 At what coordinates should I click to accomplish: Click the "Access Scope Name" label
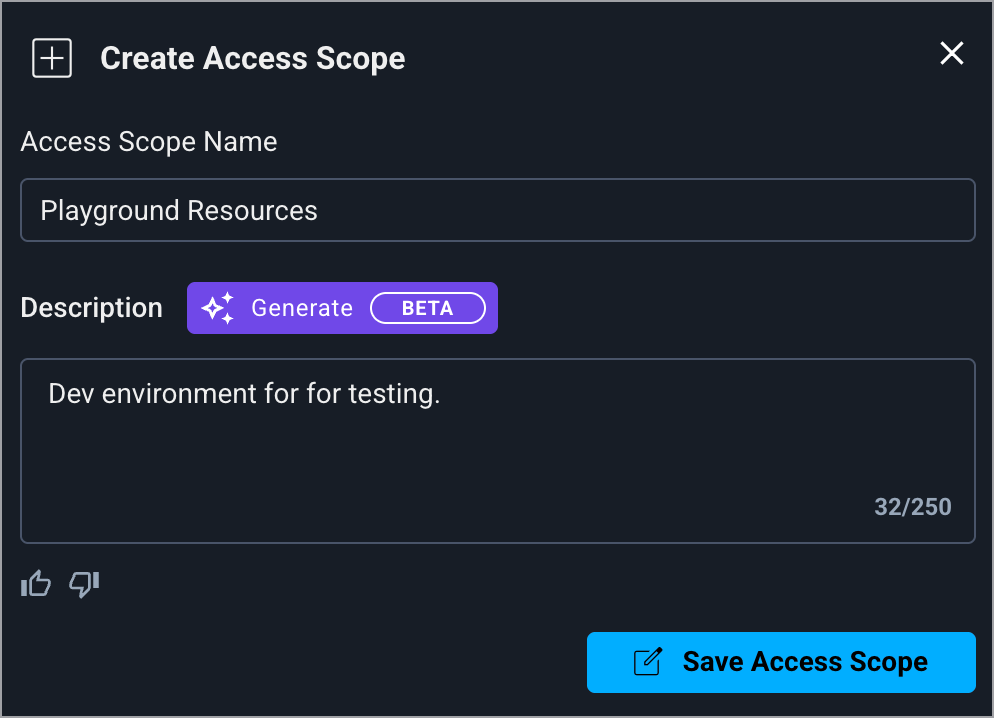(149, 142)
